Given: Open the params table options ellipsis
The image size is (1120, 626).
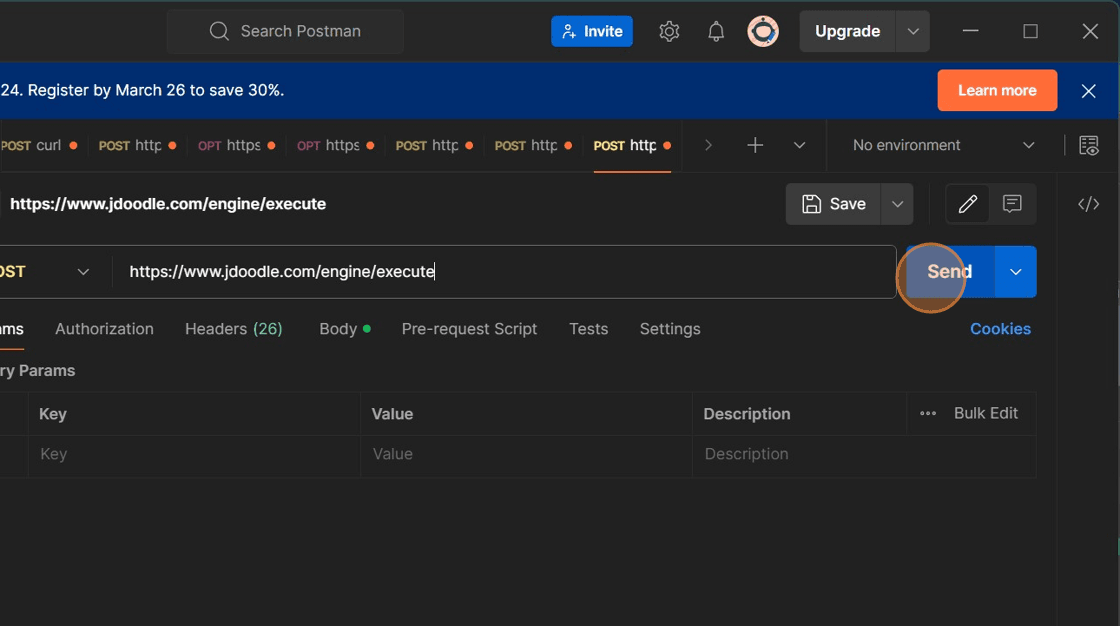Looking at the screenshot, I should tap(928, 413).
